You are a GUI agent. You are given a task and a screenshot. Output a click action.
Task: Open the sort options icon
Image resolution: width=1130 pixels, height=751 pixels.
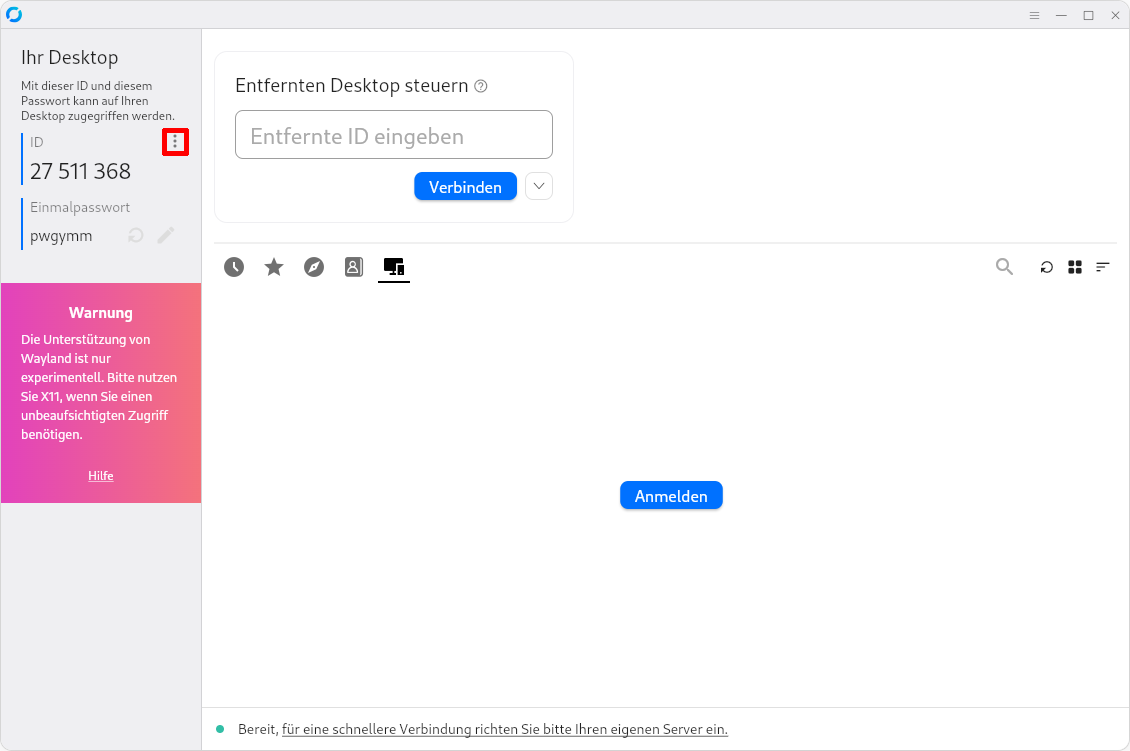pyautogui.click(x=1103, y=267)
